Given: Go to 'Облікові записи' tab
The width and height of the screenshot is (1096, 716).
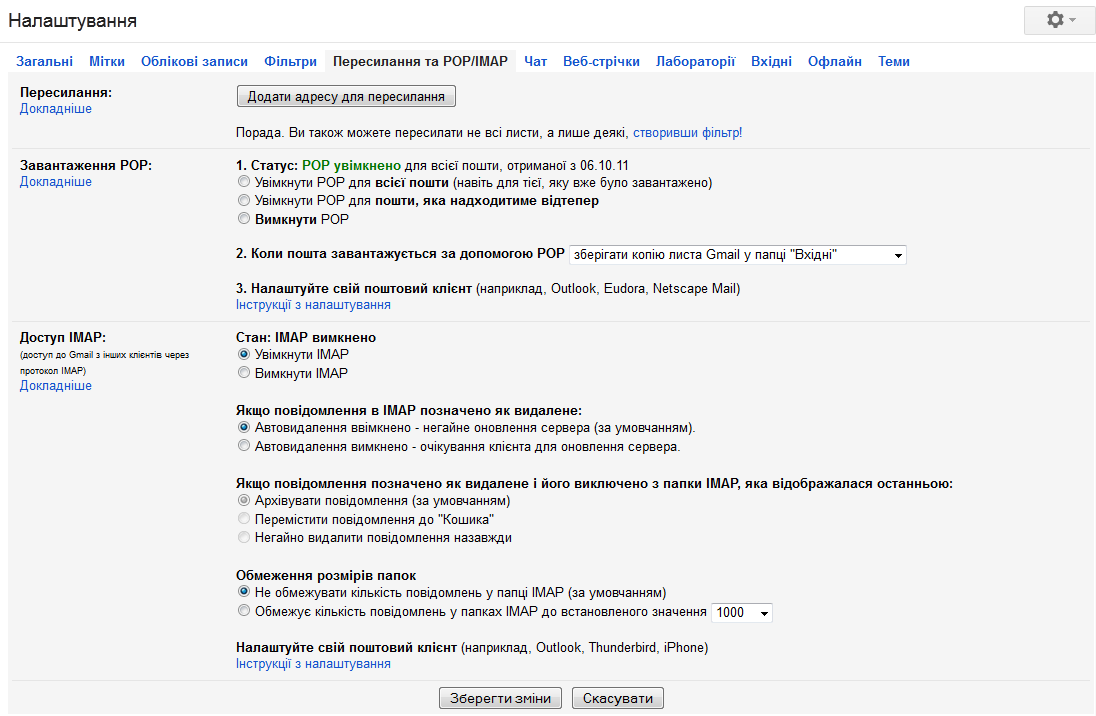Looking at the screenshot, I should point(194,62).
